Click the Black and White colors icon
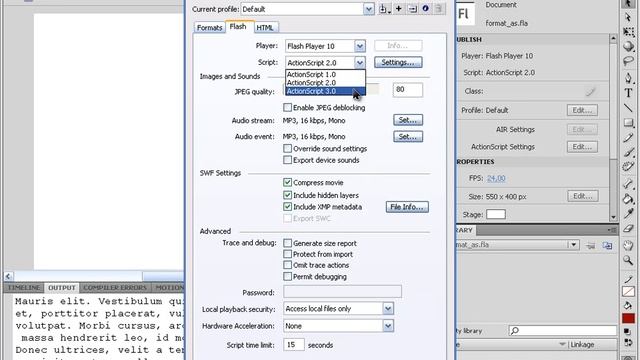Screen dimensions: 640x360 627,331
